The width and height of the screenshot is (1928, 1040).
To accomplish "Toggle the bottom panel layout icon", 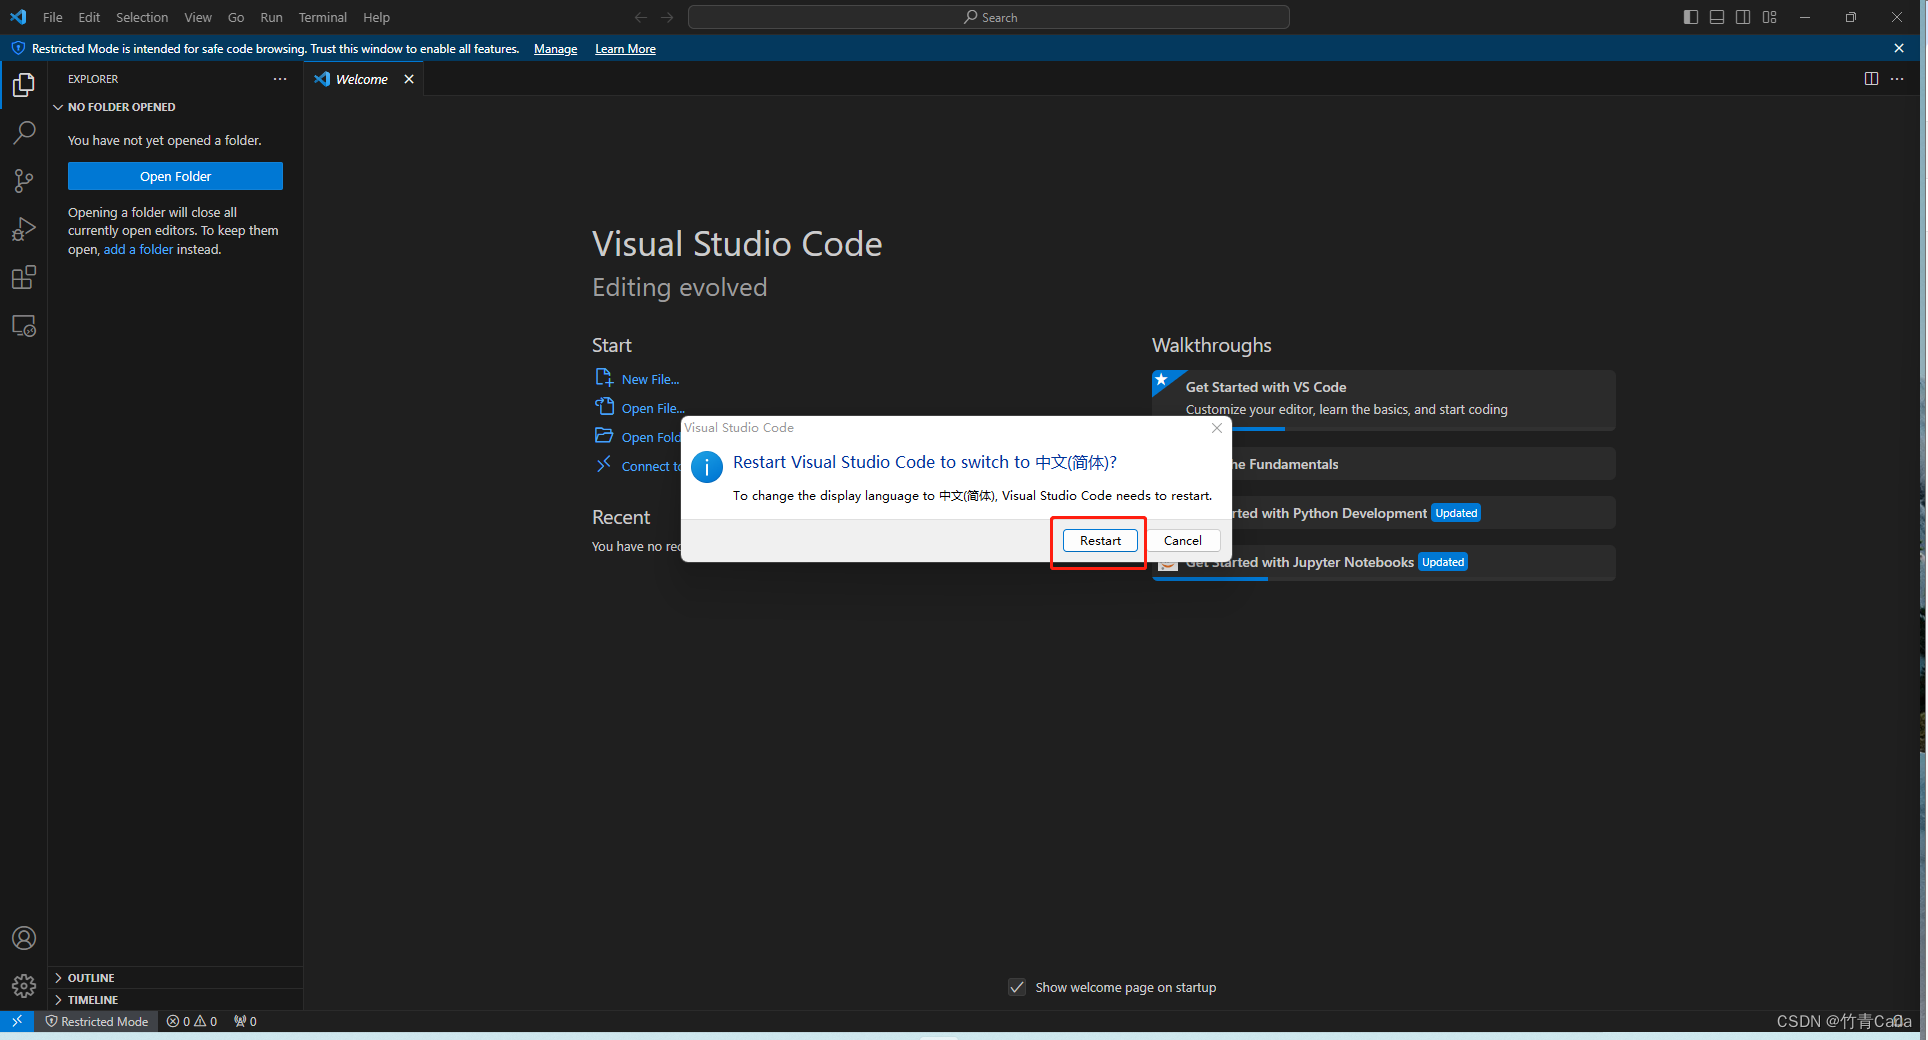I will [x=1717, y=17].
